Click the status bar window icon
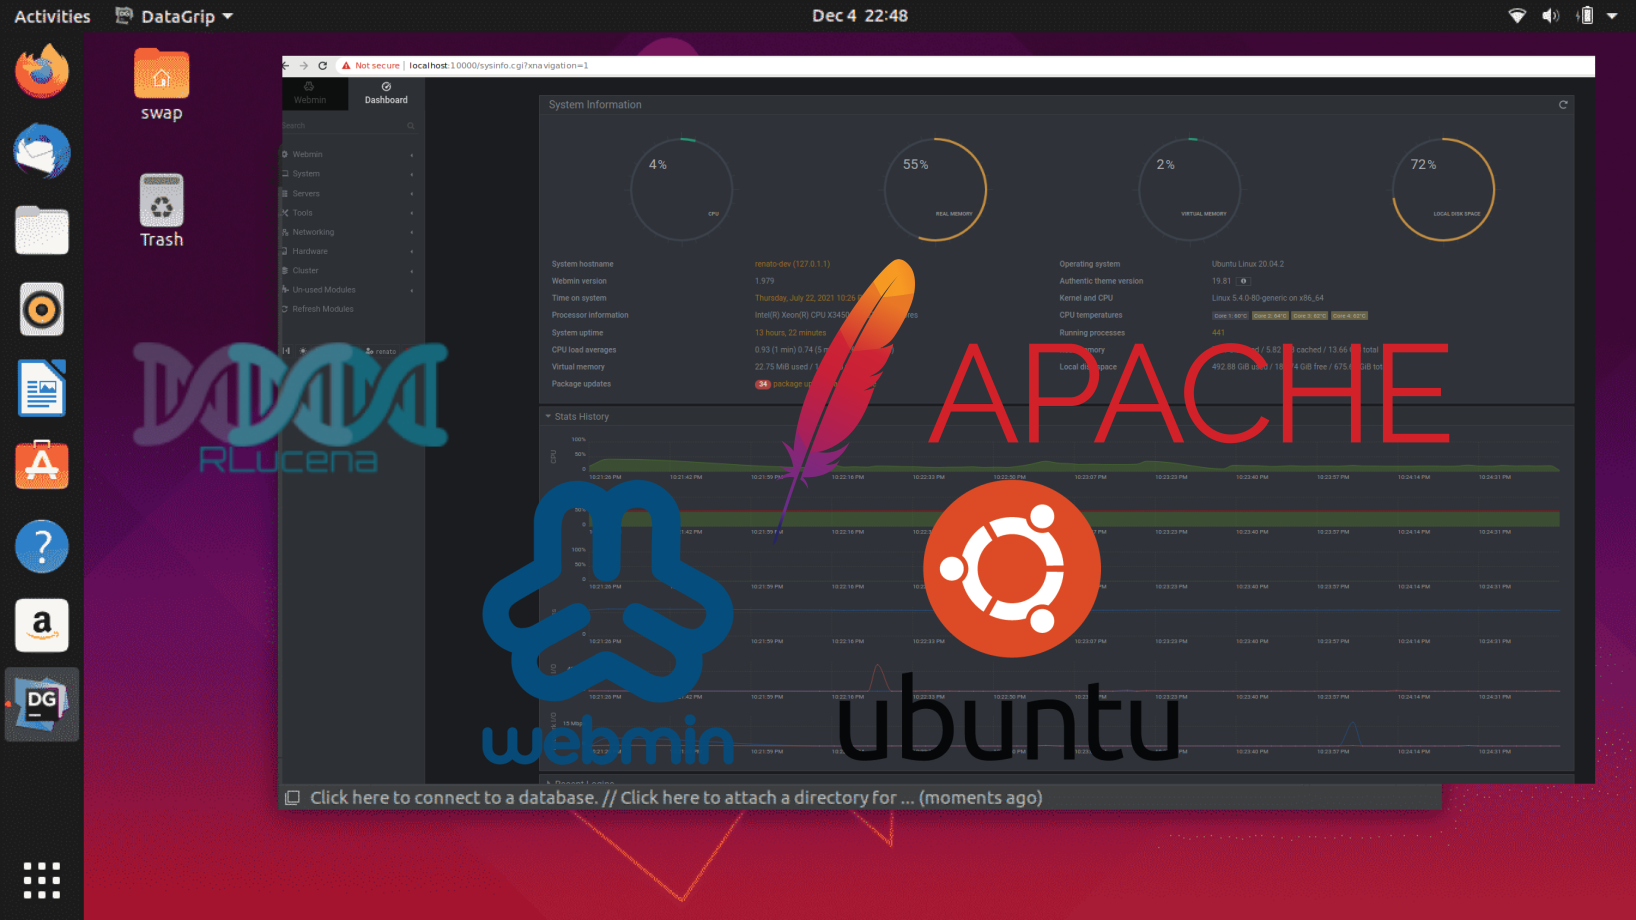Viewport: 1636px width, 920px height. click(292, 798)
